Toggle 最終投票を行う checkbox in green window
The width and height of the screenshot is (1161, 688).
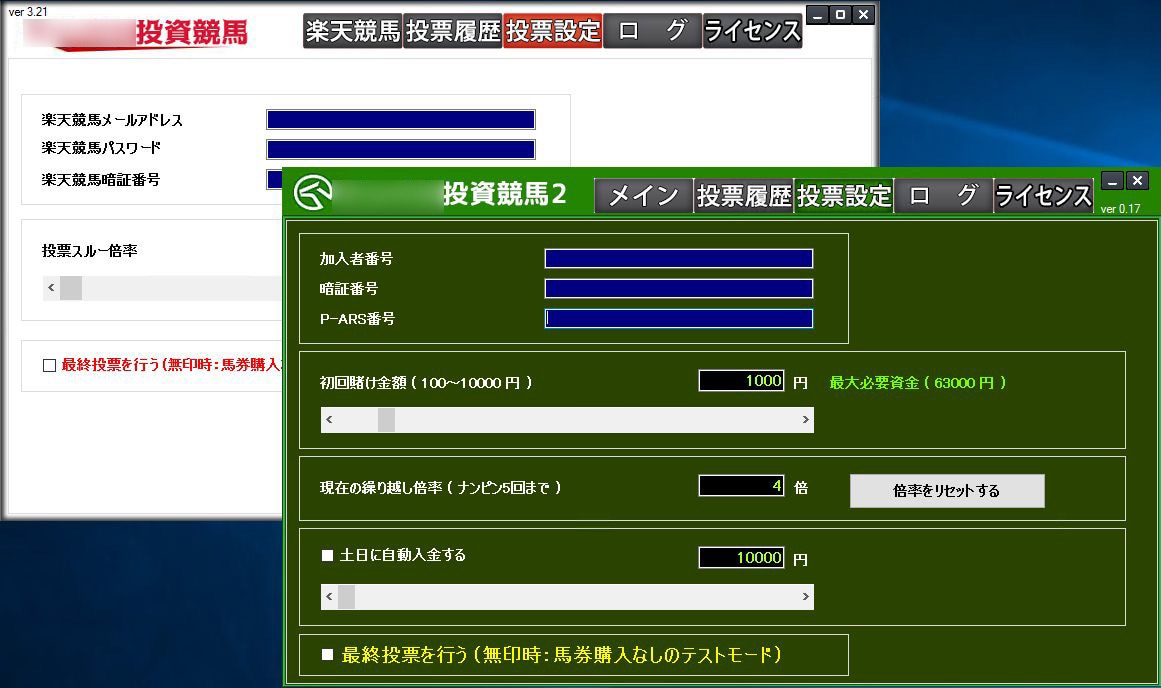(x=327, y=655)
